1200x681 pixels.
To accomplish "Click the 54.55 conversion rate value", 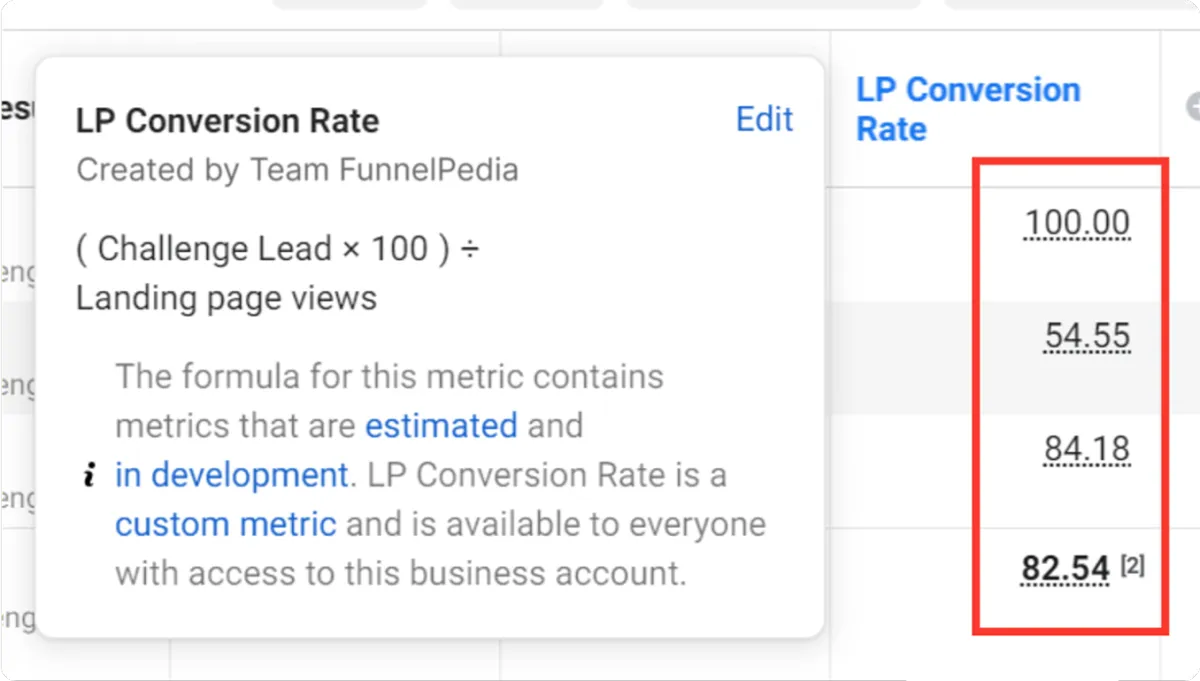I will tap(1087, 336).
